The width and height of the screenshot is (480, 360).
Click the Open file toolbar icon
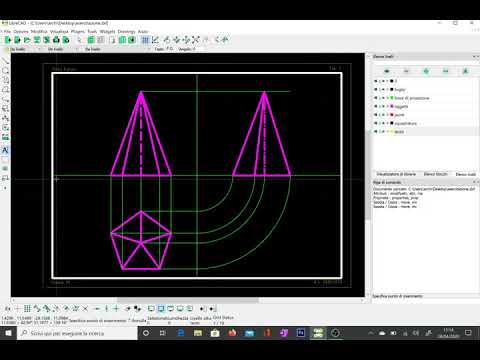(x=27, y=40)
